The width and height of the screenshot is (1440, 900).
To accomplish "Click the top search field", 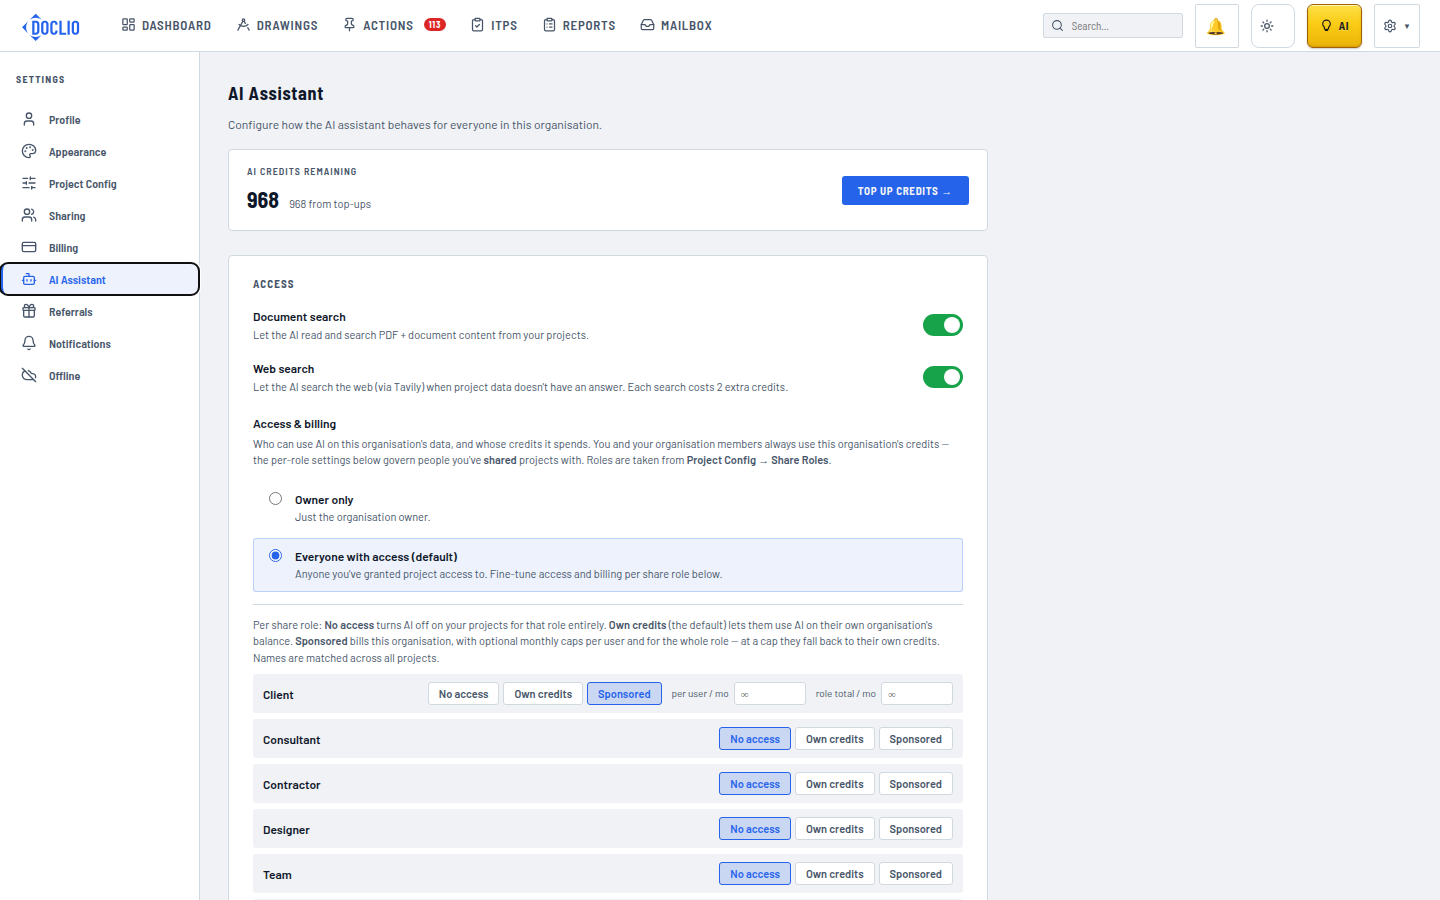I will pos(1113,26).
